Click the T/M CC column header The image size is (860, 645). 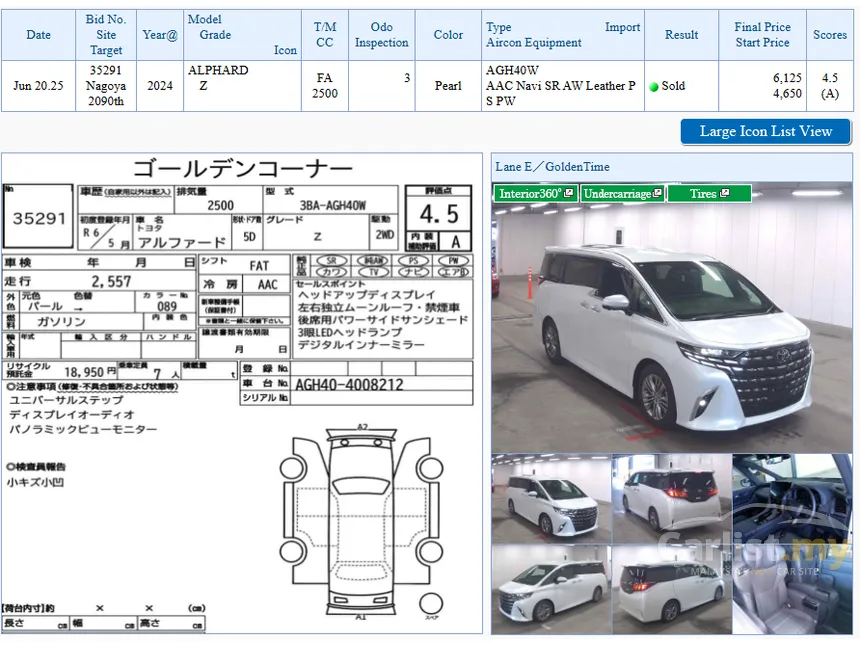point(325,35)
